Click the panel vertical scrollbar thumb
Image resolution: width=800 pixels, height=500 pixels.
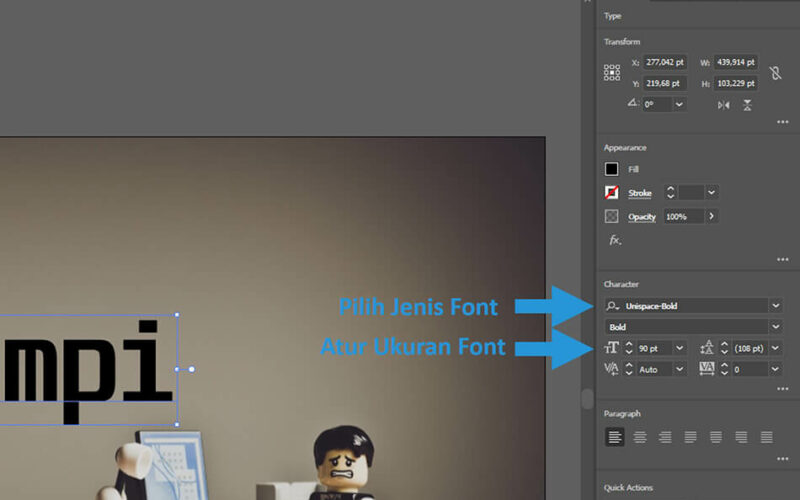coord(587,398)
